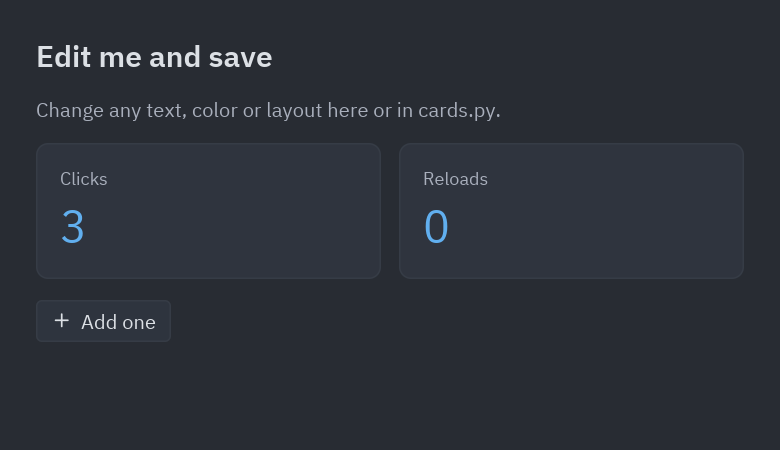Click the word 'any' in the description

[x=125, y=111]
